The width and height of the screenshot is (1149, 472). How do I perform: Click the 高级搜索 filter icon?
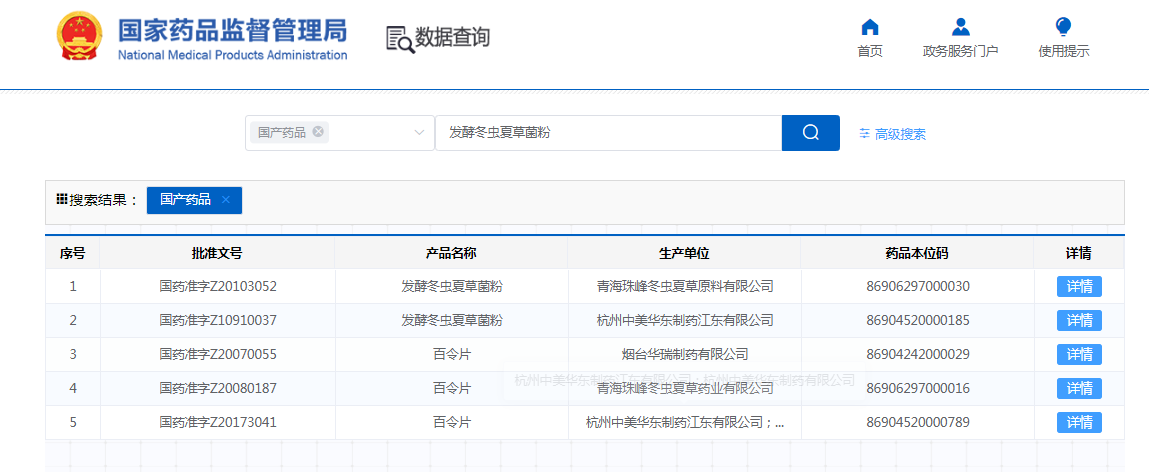(865, 134)
